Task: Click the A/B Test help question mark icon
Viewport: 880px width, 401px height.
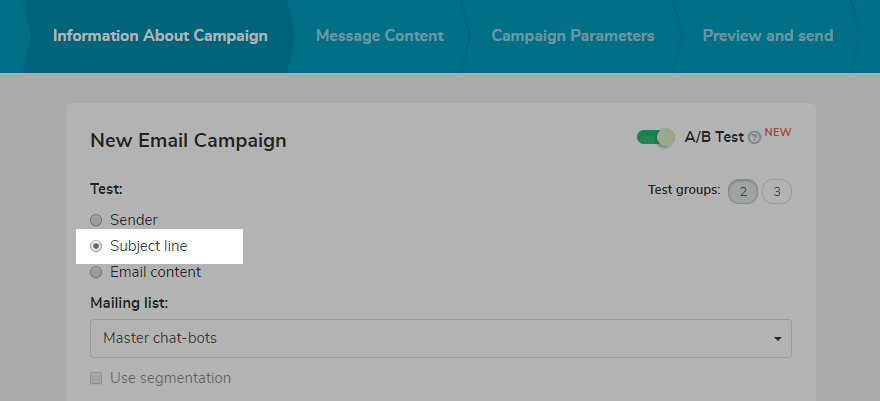Action: click(x=754, y=138)
